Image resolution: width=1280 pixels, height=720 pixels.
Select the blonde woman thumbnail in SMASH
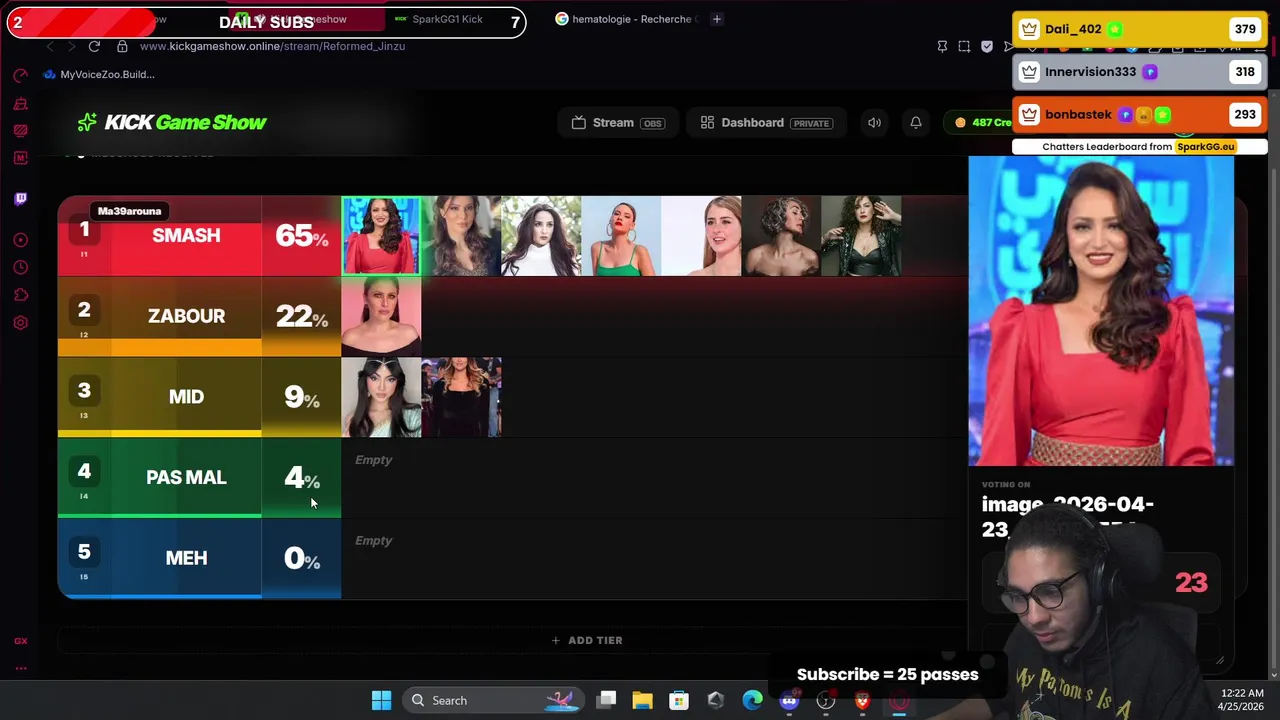pos(701,236)
